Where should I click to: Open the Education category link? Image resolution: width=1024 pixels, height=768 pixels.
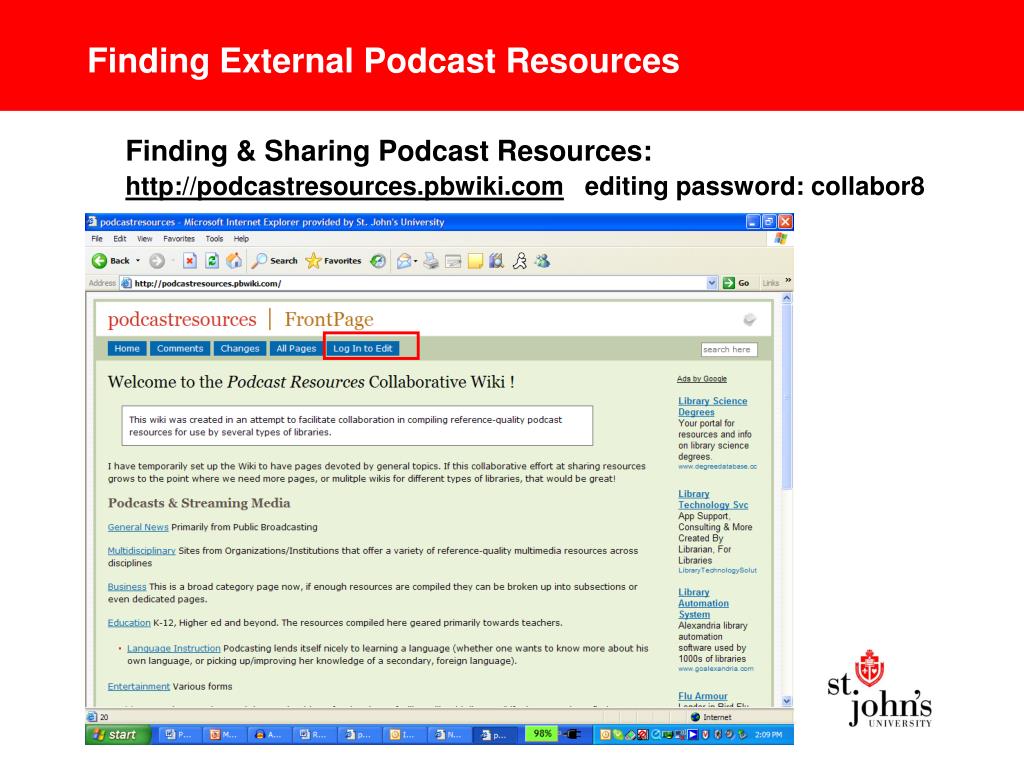coord(129,622)
